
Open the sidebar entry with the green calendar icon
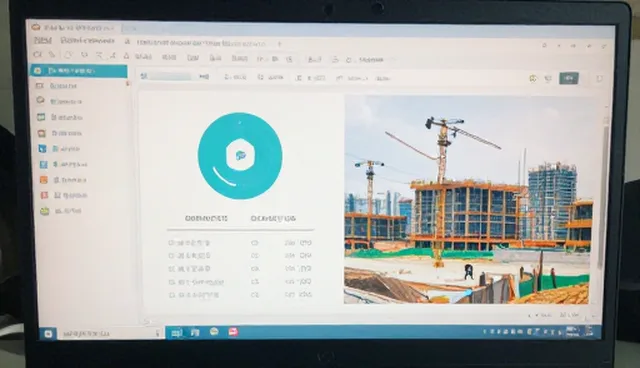(x=60, y=117)
